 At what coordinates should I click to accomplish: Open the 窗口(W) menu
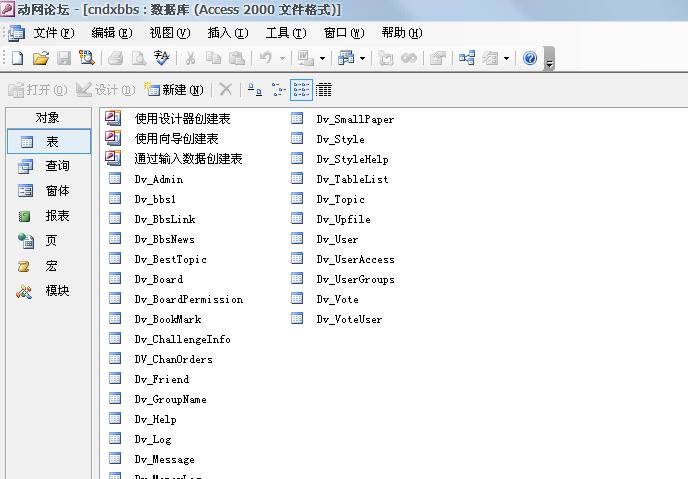pyautogui.click(x=344, y=33)
